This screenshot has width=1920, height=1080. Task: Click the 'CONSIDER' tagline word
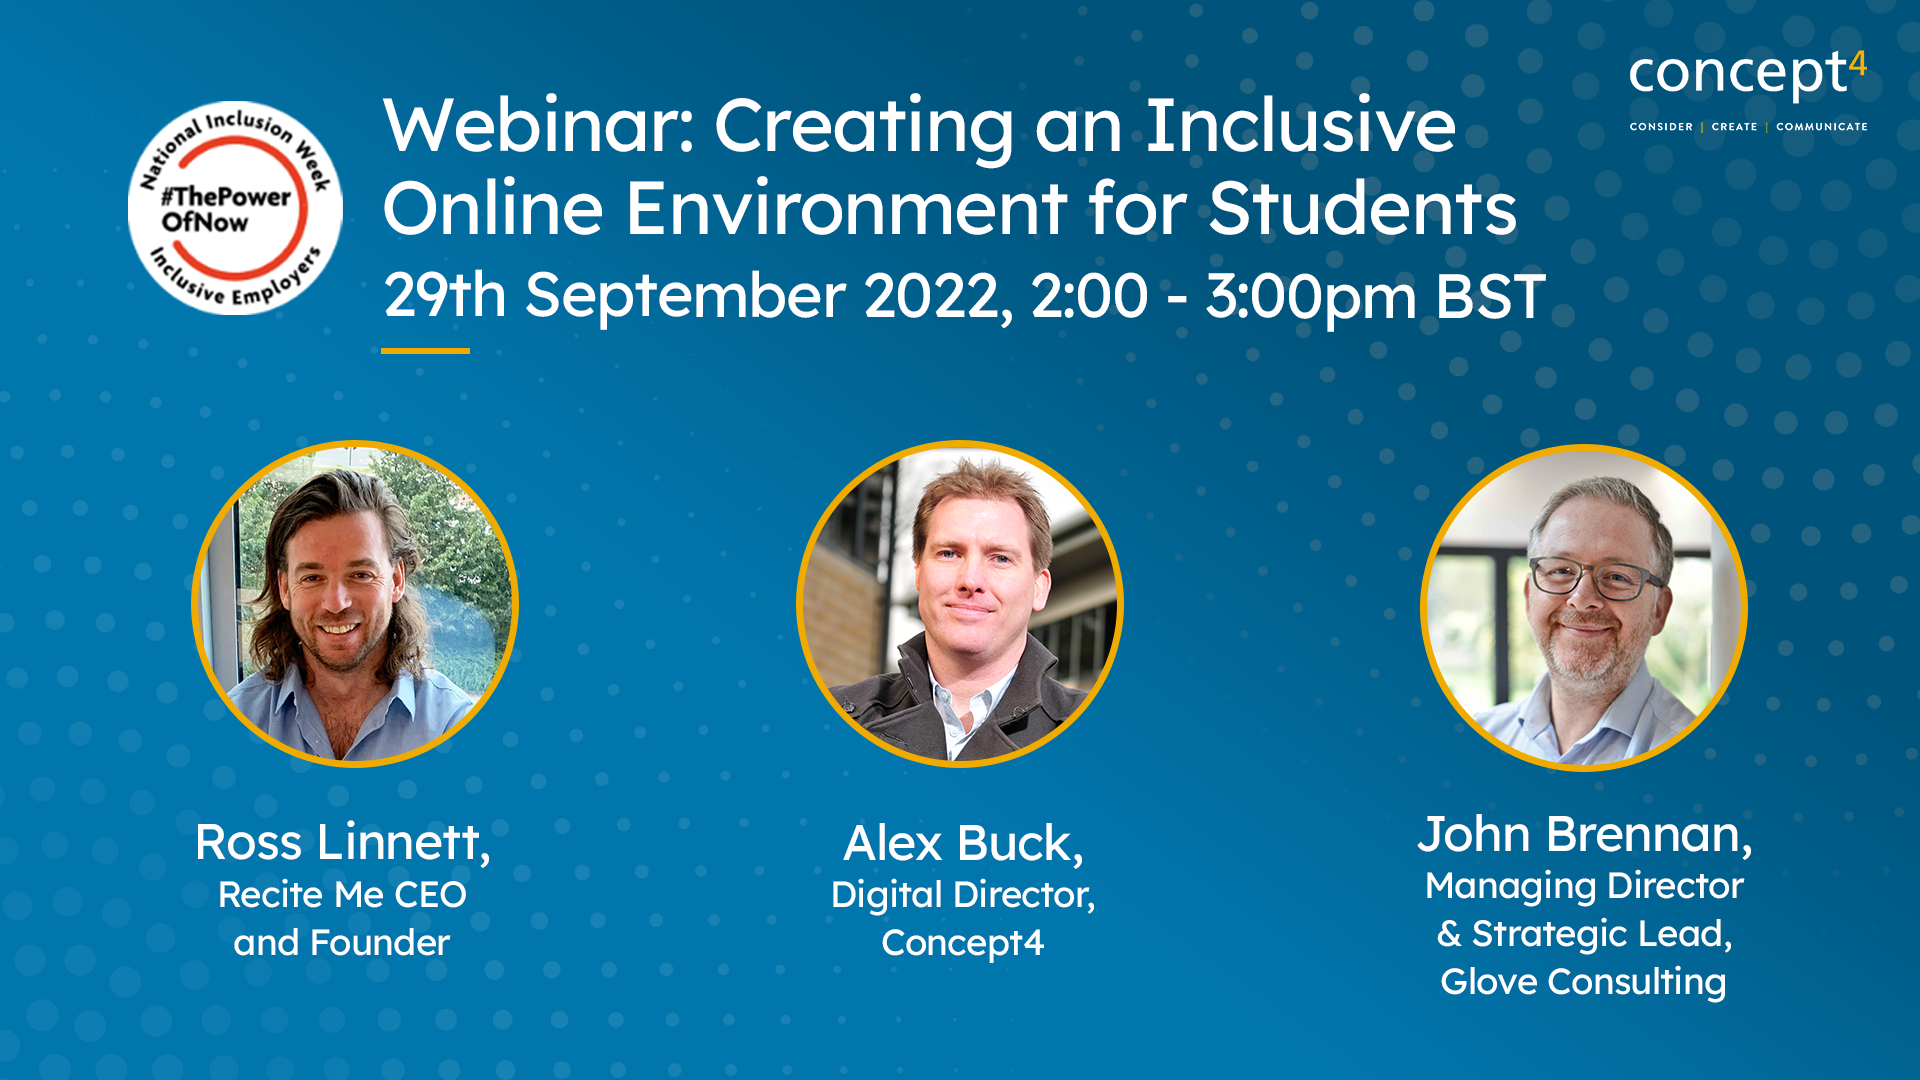tap(1661, 127)
